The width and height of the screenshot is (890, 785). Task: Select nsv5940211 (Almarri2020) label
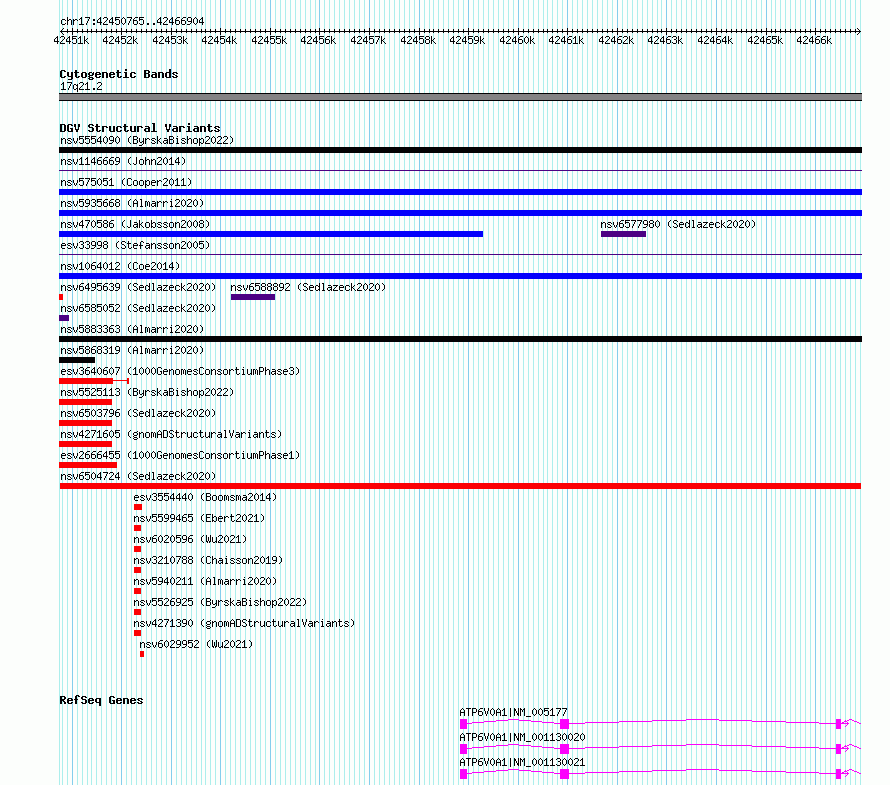coord(205,581)
